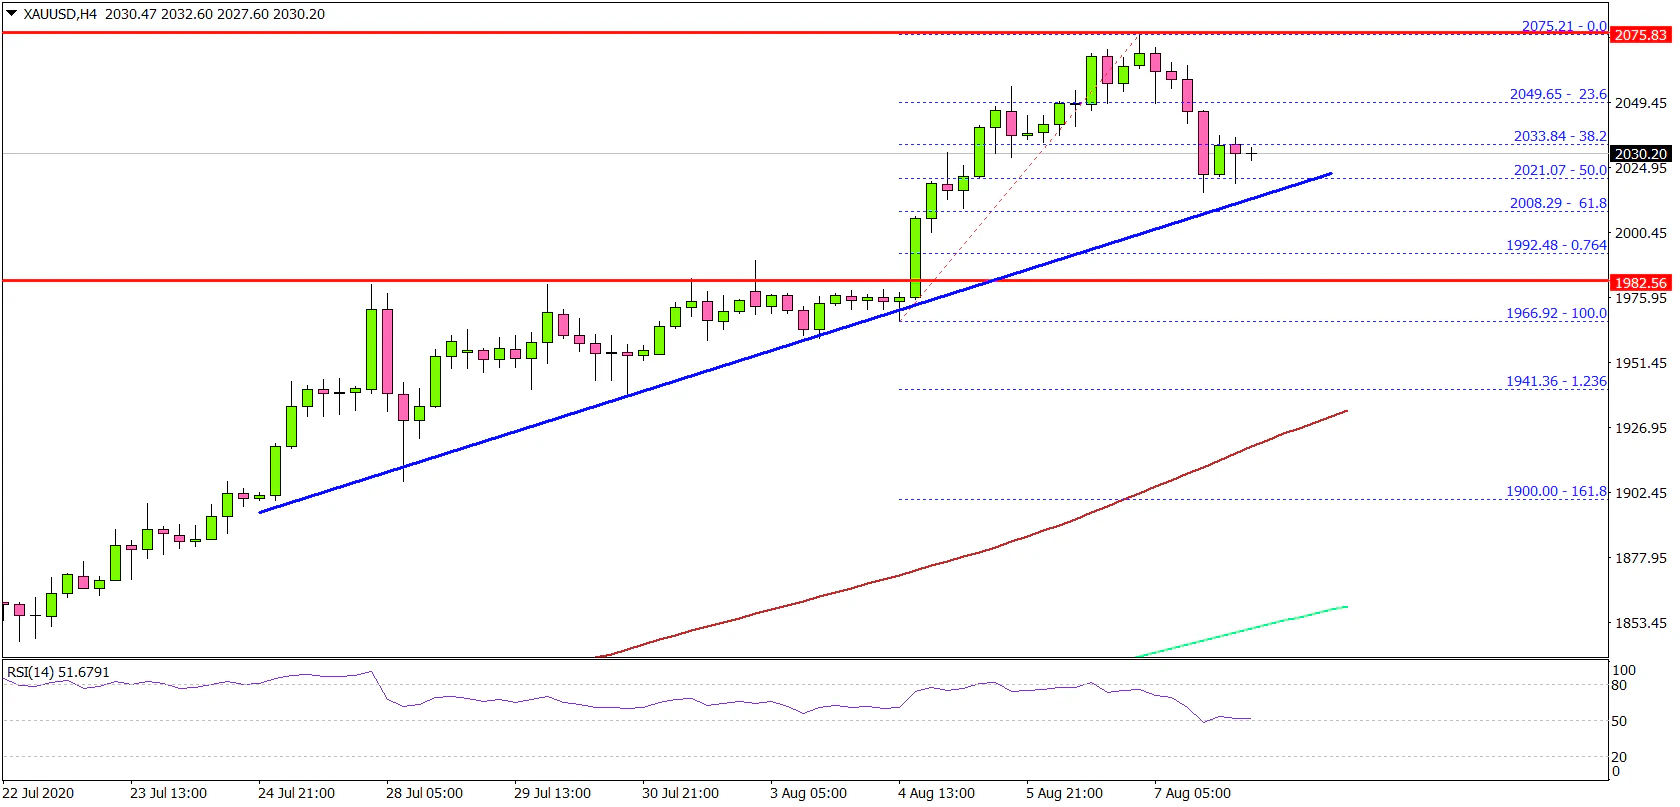
Task: Click the 2008.29 - 61.8 Fibonacci label
Action: 1557,203
